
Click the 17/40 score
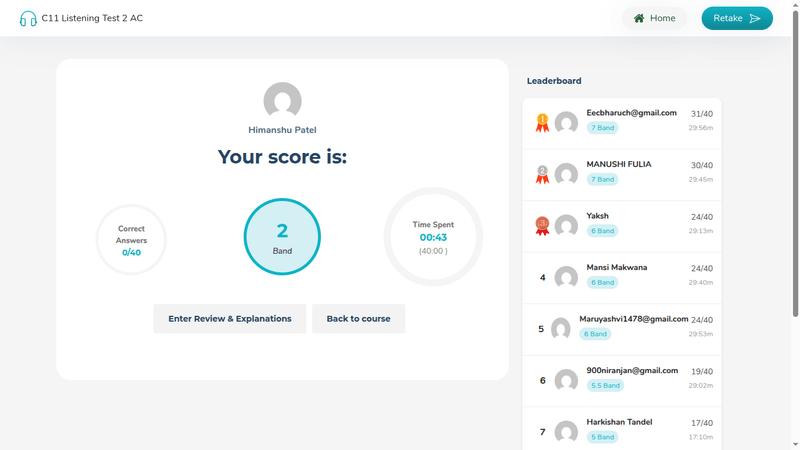pyautogui.click(x=702, y=423)
